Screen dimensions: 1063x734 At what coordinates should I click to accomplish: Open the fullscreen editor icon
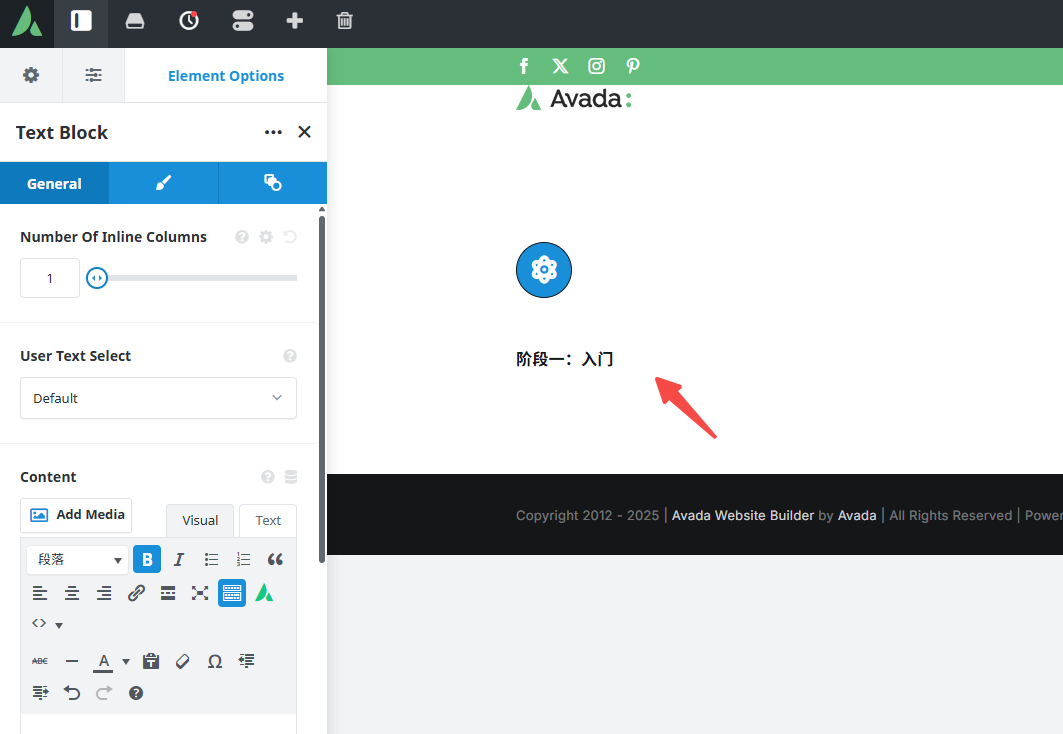tap(199, 592)
